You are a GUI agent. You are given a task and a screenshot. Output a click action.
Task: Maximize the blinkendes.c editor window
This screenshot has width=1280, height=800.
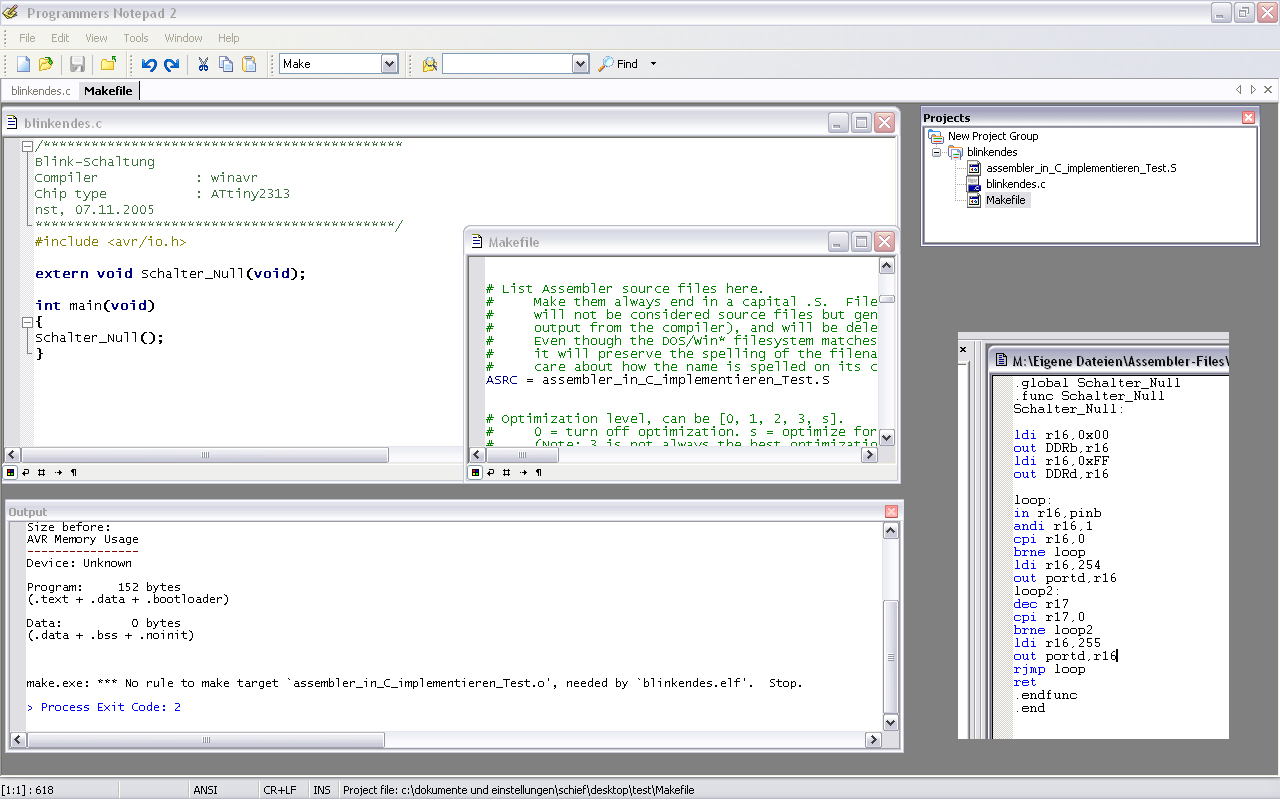tap(861, 123)
